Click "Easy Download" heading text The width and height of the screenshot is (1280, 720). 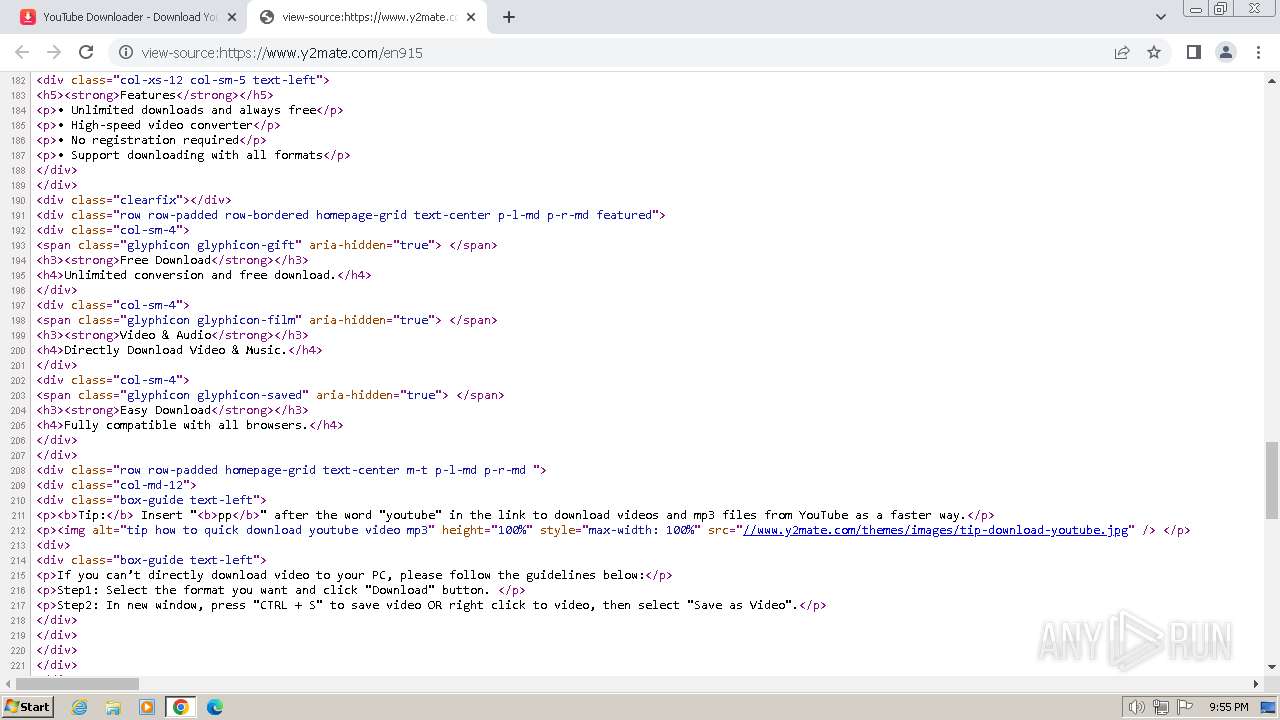[165, 410]
